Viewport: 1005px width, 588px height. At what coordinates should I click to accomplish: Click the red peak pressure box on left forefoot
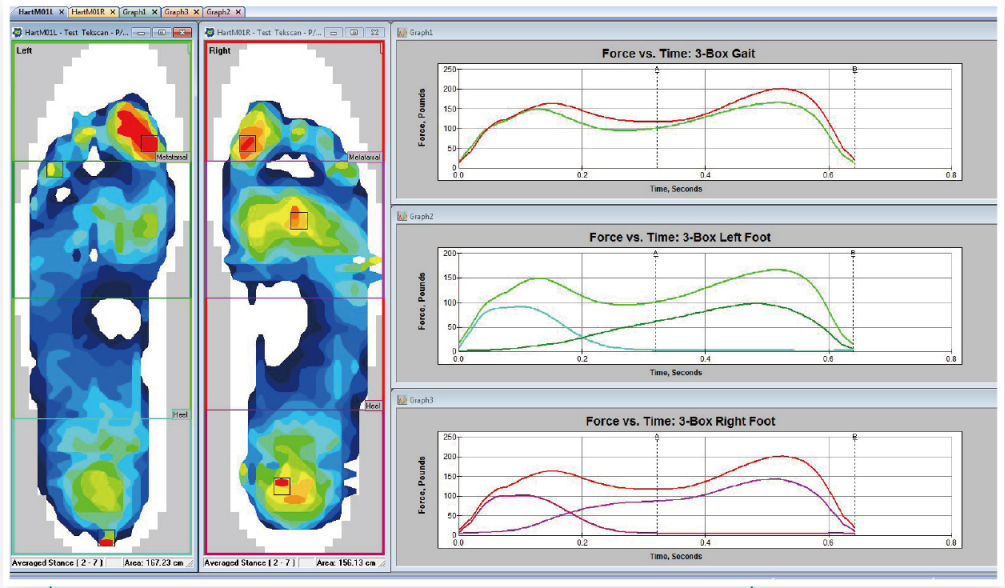(x=149, y=143)
